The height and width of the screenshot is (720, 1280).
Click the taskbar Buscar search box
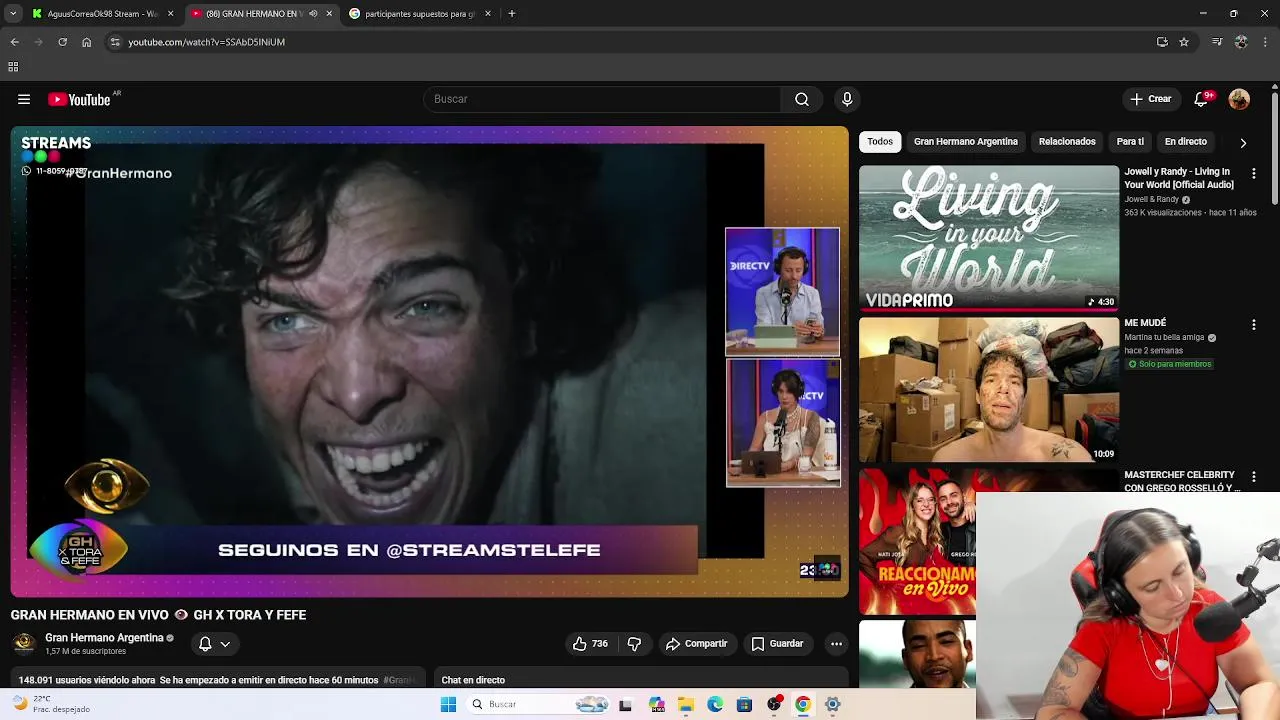[540, 704]
